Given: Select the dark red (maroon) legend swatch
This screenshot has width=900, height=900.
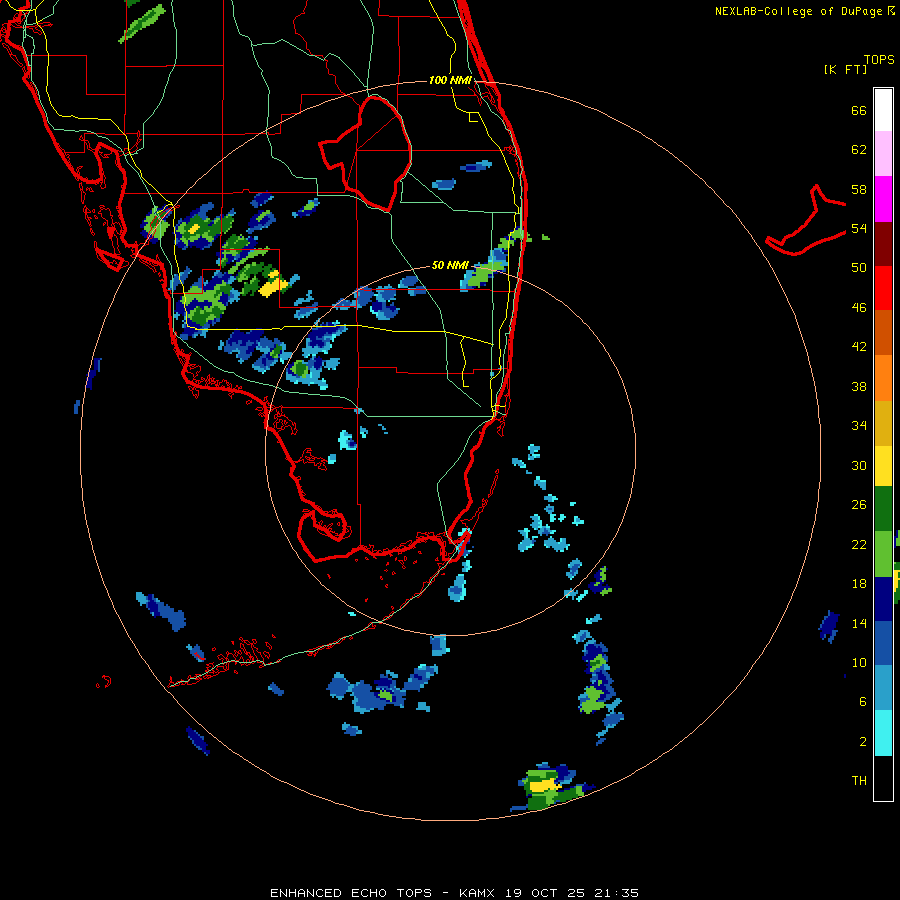Looking at the screenshot, I should [883, 244].
